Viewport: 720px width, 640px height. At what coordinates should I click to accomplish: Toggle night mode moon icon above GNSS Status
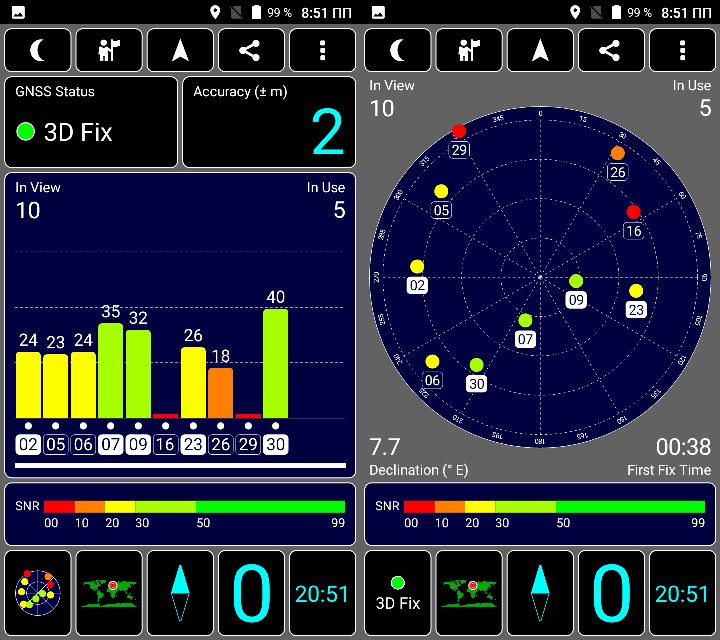click(x=38, y=50)
